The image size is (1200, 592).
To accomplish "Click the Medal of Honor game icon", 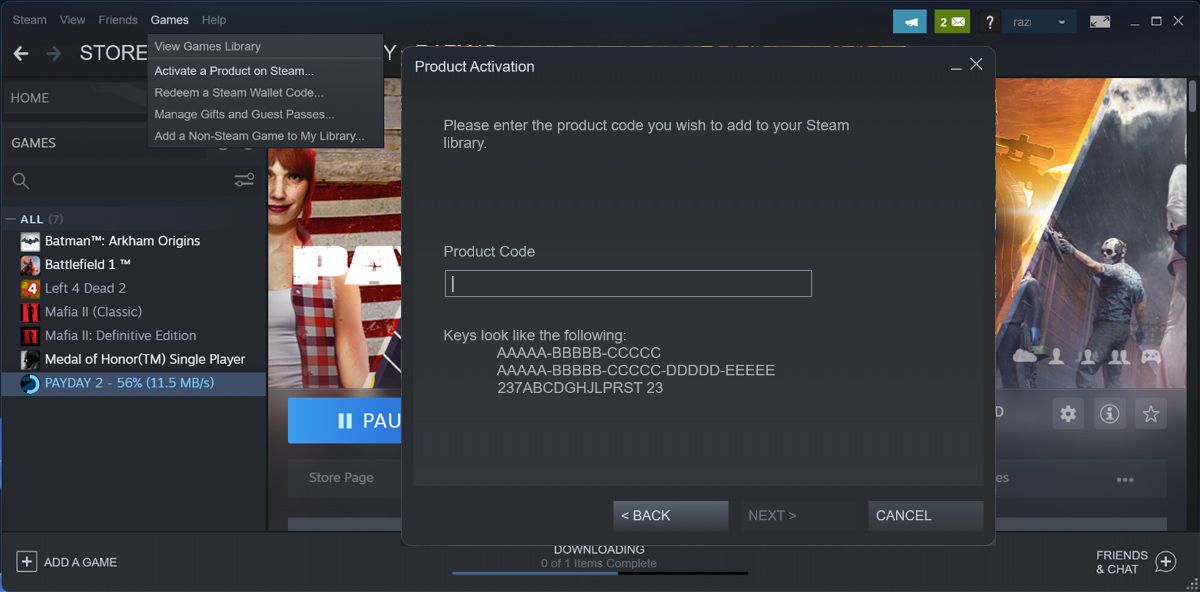I will point(30,359).
